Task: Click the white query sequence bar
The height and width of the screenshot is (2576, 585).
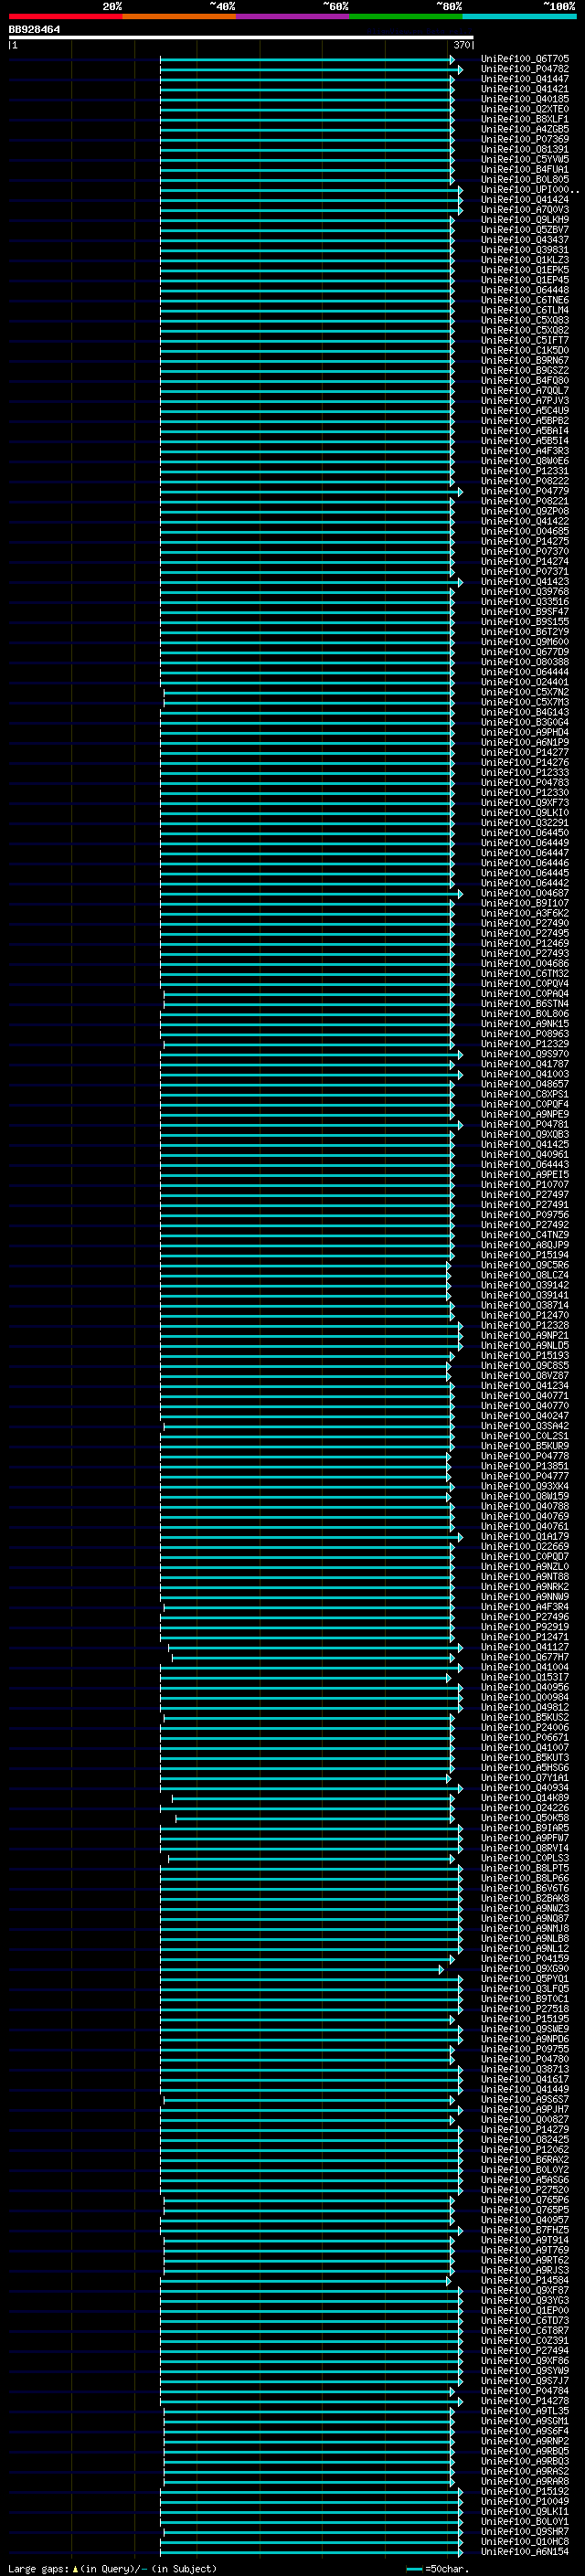Action: pos(241,38)
